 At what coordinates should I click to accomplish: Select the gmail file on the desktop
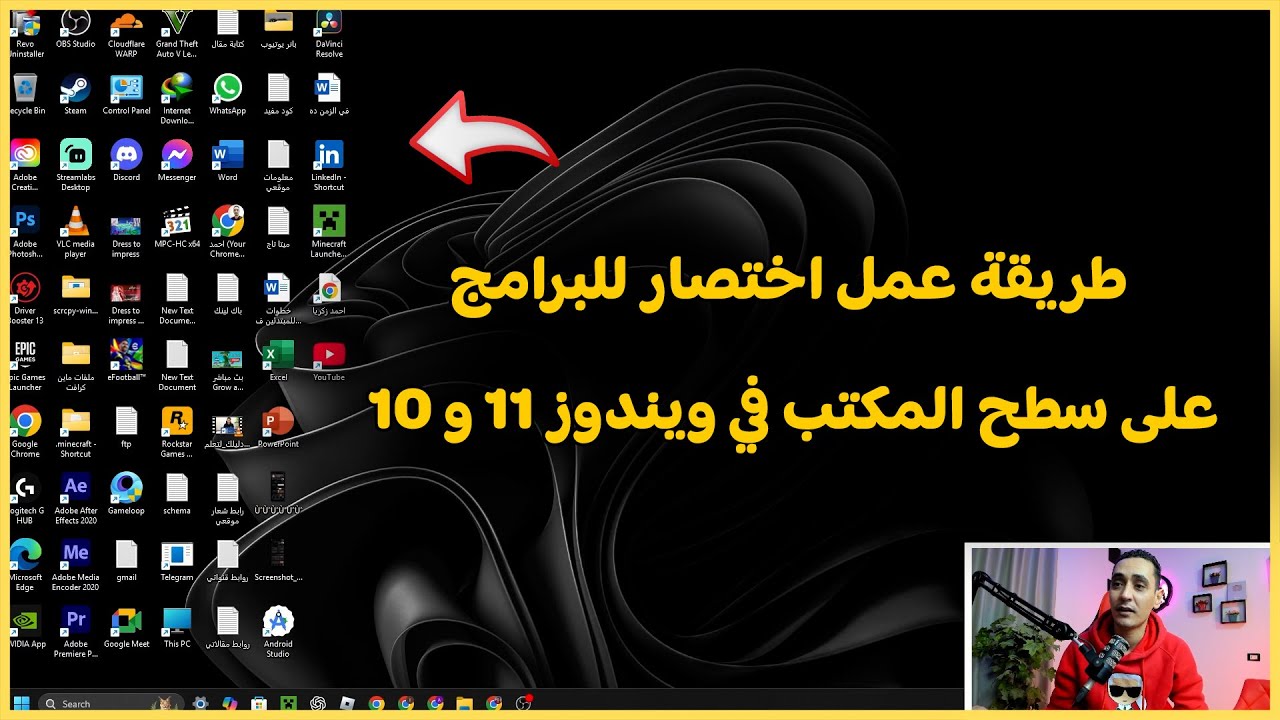126,562
